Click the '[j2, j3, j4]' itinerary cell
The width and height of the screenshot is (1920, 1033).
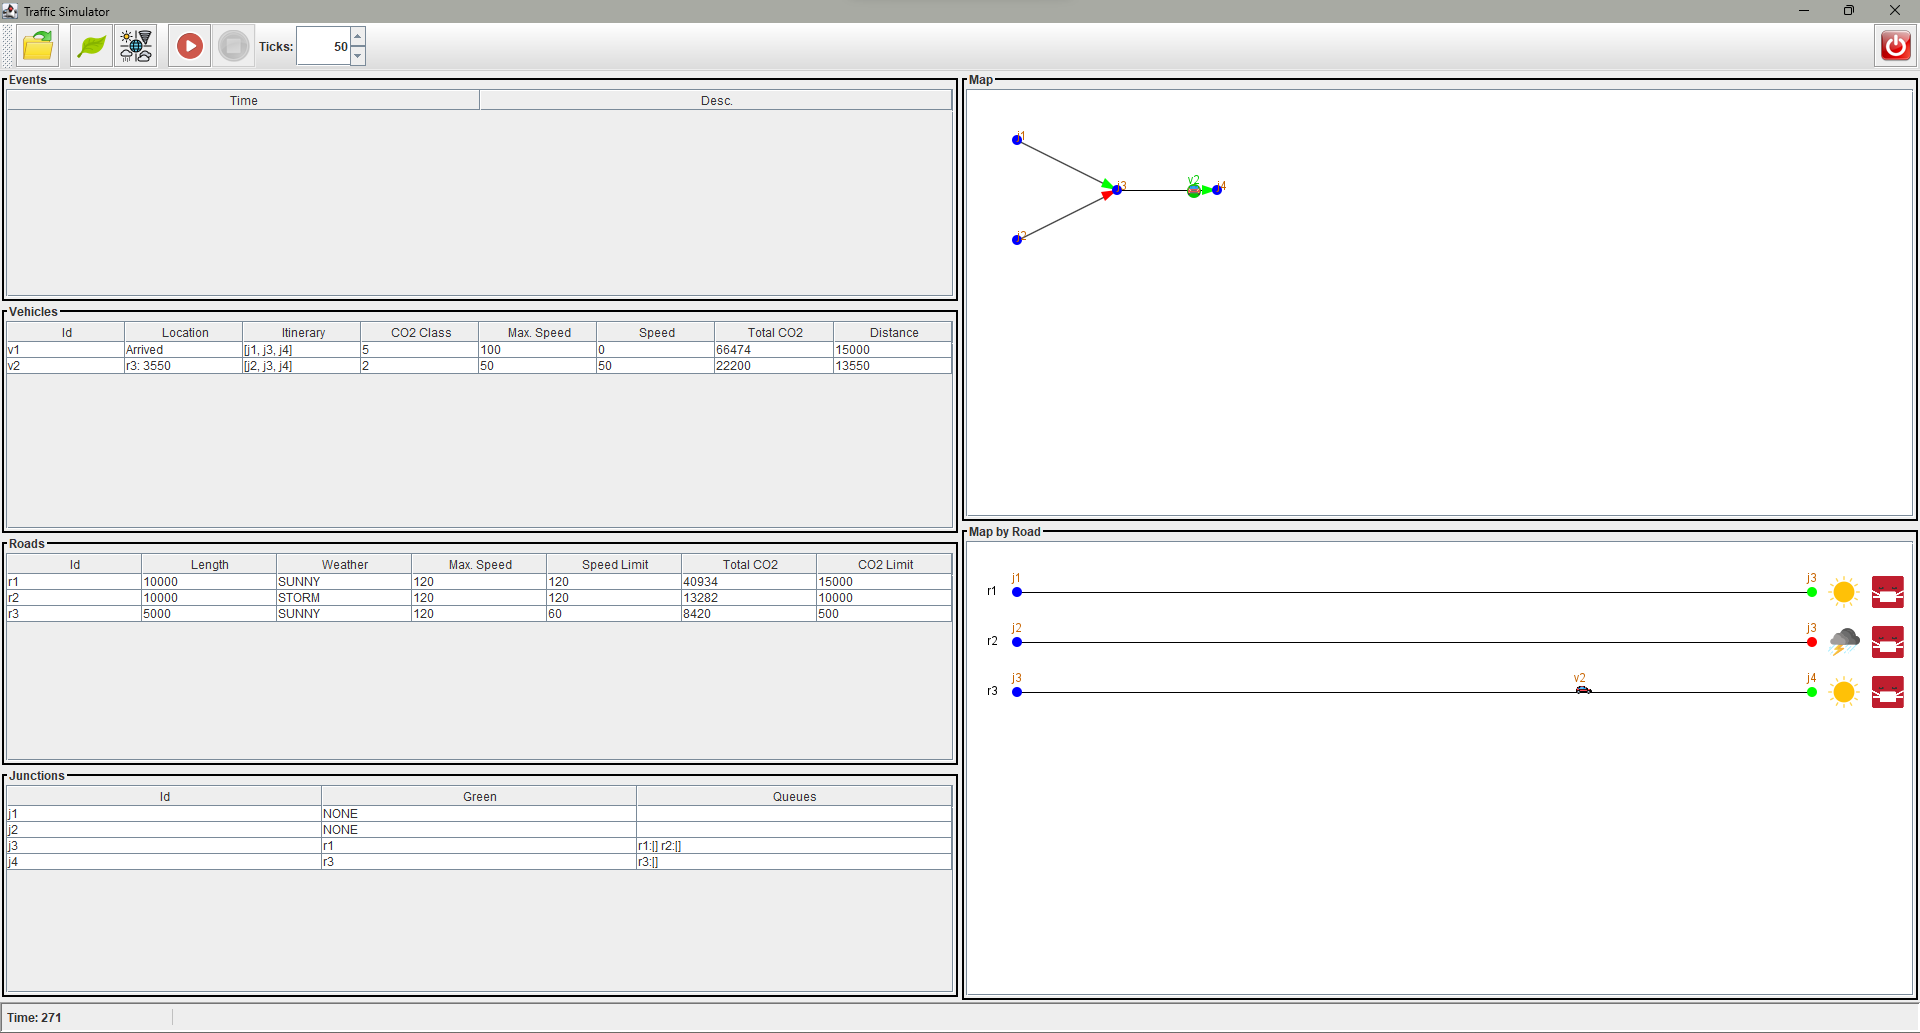click(x=301, y=366)
